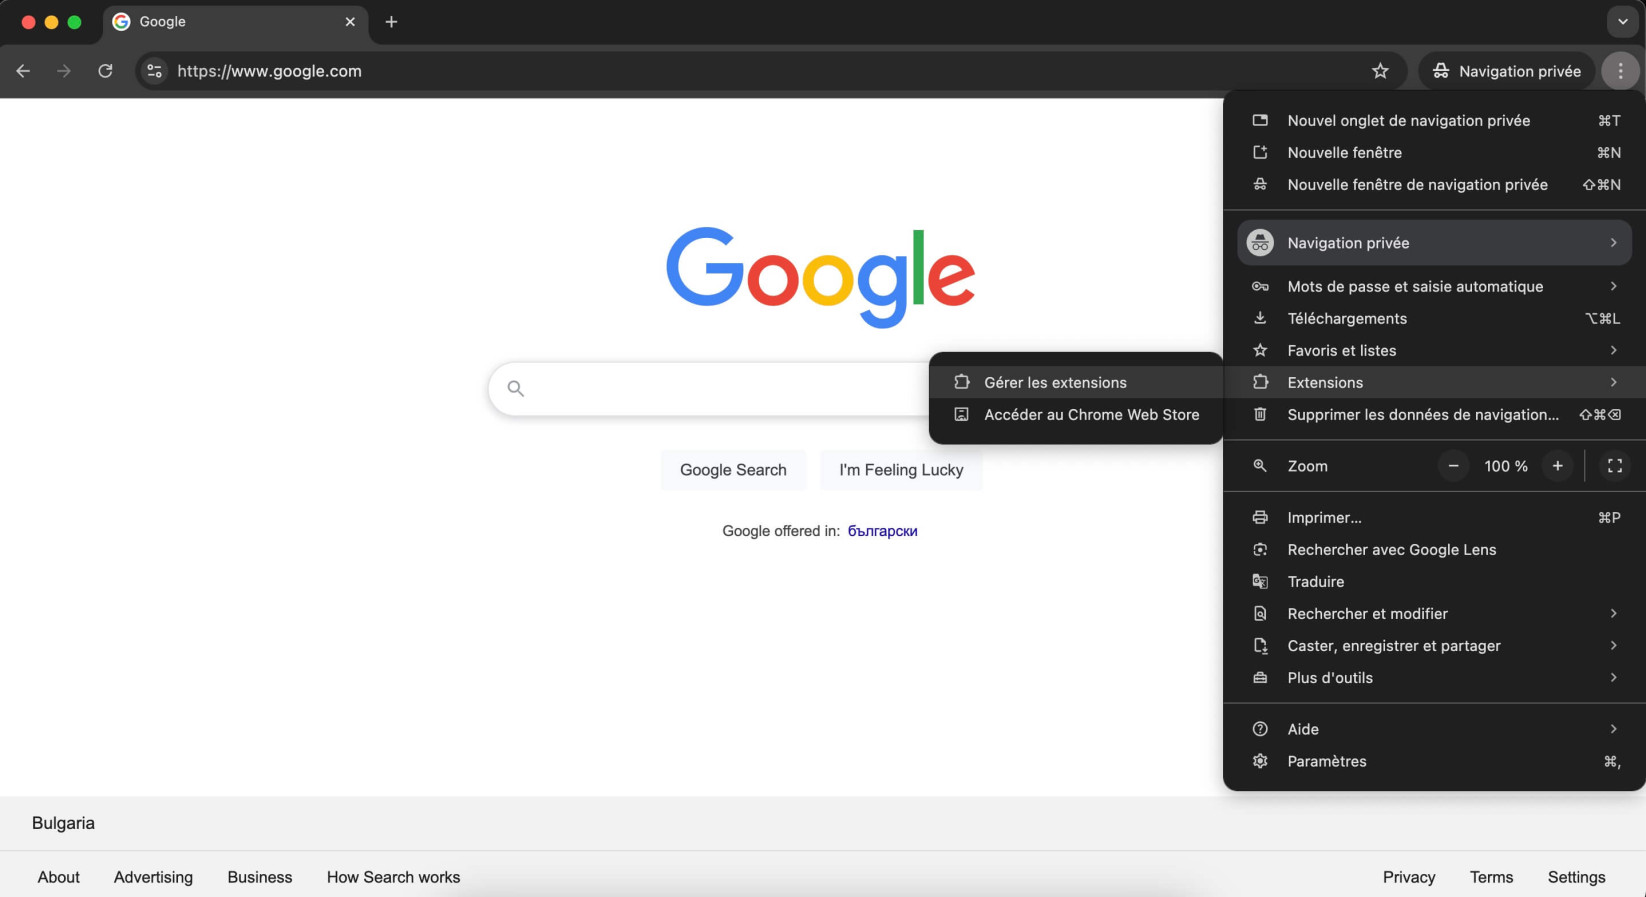This screenshot has height=897, width=1646.
Task: Expand Caster, enregistrer et partager chevron
Action: click(1613, 646)
